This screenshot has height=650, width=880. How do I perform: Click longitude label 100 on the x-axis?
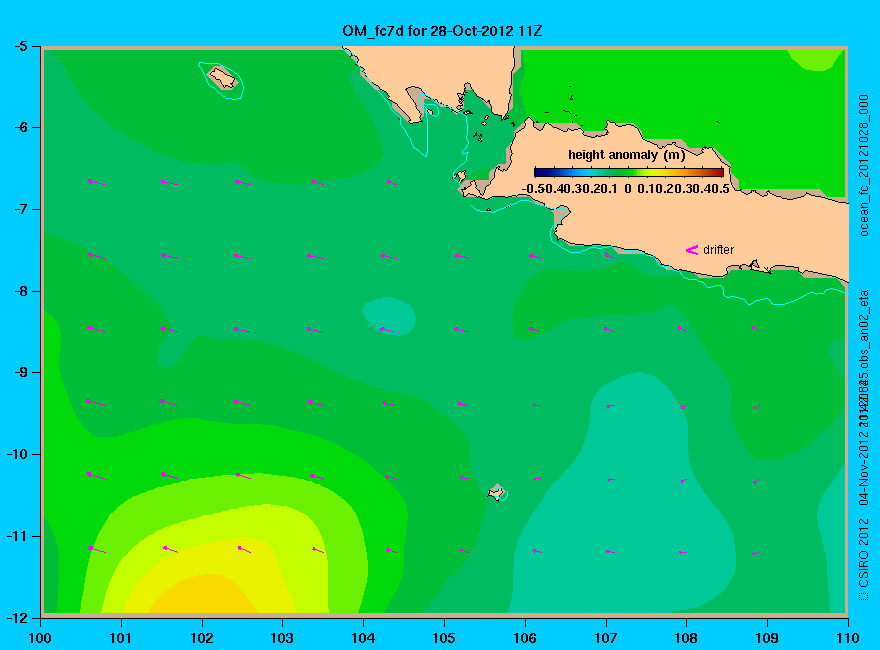pyautogui.click(x=40, y=638)
